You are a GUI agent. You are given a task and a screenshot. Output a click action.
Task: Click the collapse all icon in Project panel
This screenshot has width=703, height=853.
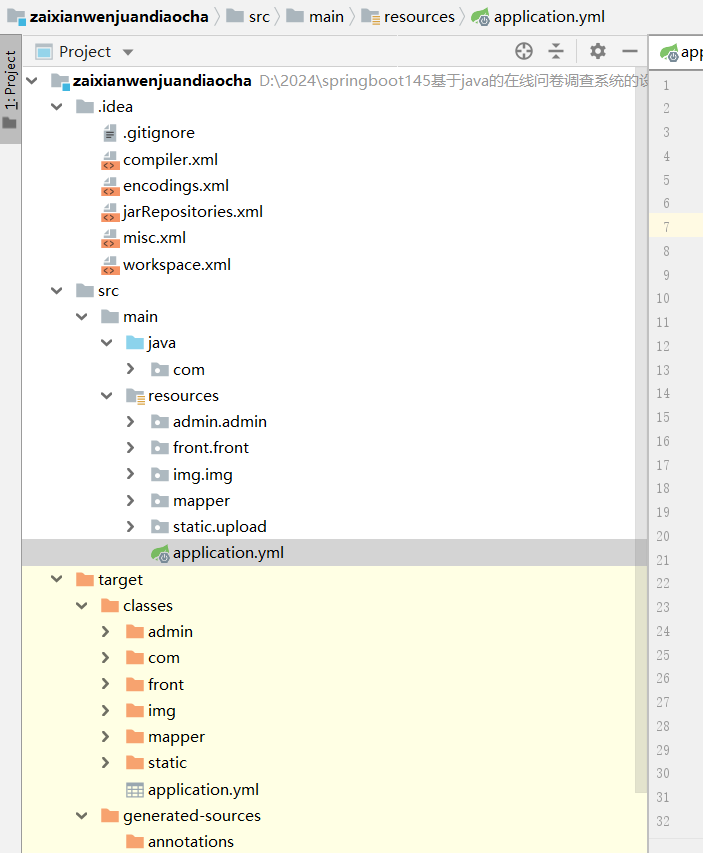(x=556, y=51)
